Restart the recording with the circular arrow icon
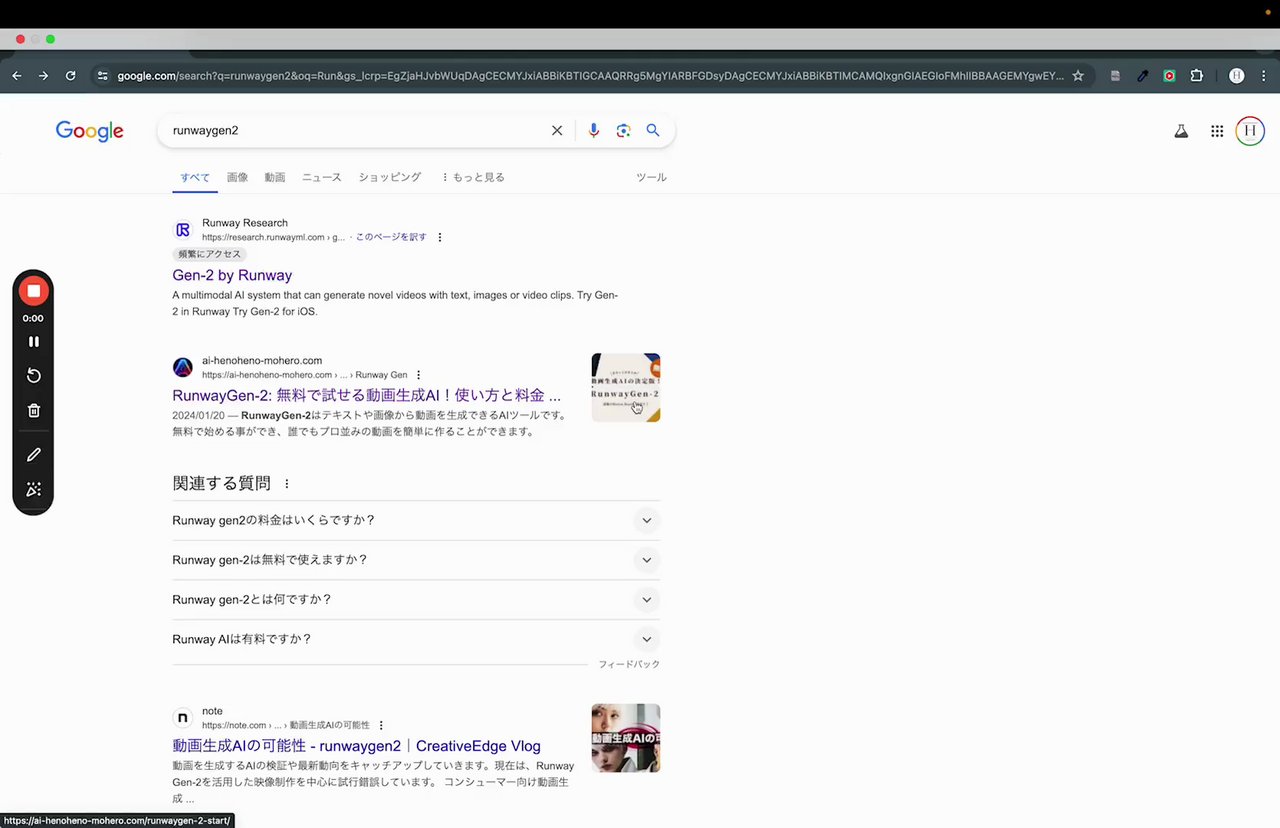 tap(33, 375)
